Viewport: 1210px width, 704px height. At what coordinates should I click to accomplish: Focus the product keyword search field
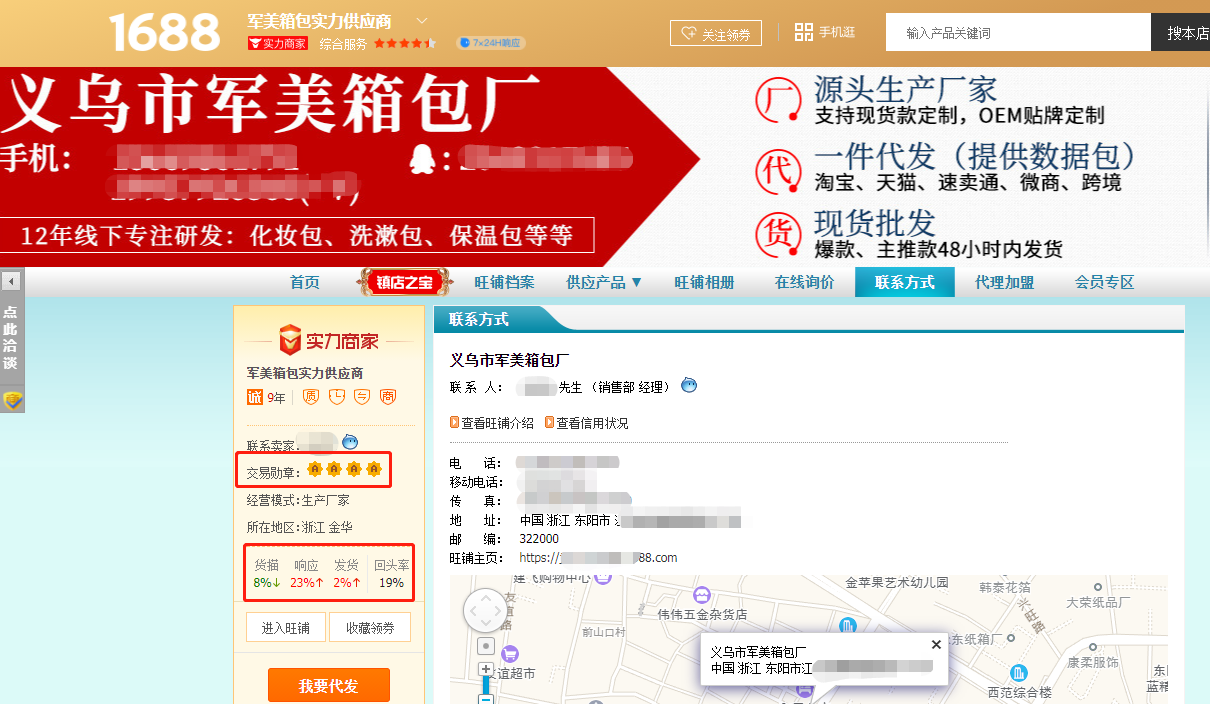[1018, 33]
